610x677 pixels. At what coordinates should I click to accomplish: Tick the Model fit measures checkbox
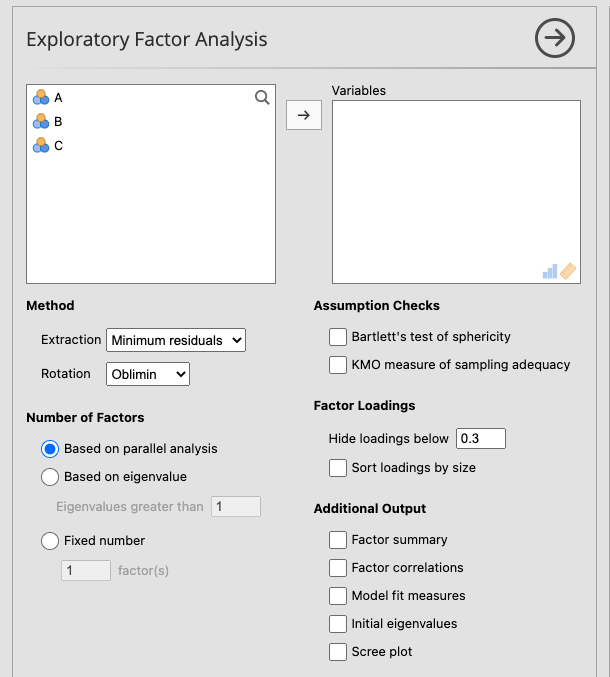click(338, 596)
